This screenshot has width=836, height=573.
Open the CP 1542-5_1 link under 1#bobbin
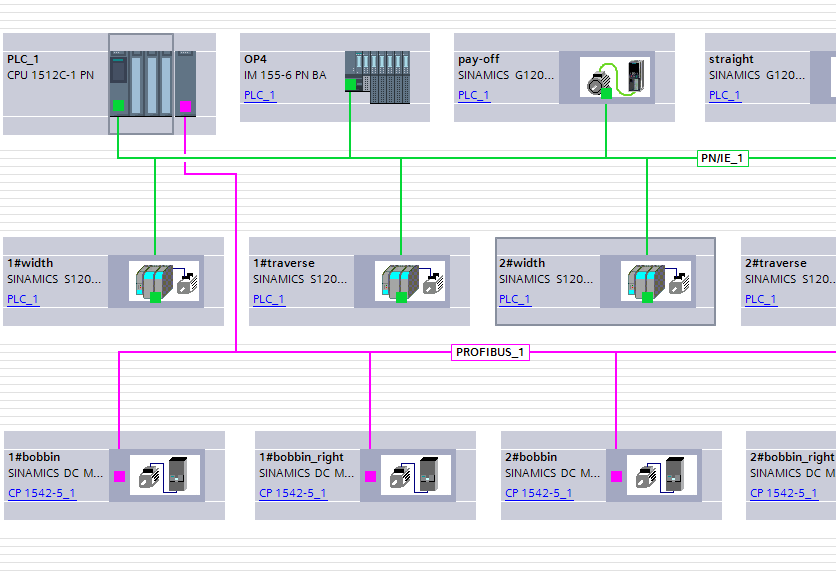42,493
